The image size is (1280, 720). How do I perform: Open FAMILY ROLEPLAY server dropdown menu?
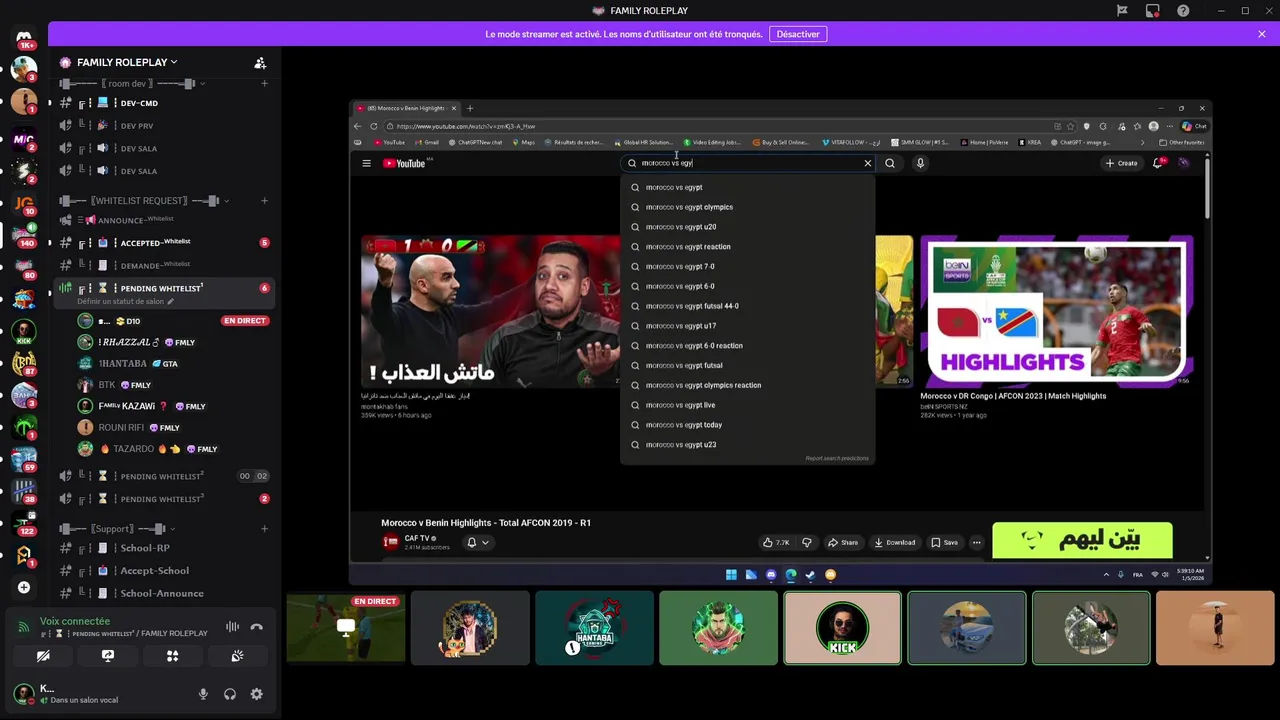pyautogui.click(x=127, y=62)
